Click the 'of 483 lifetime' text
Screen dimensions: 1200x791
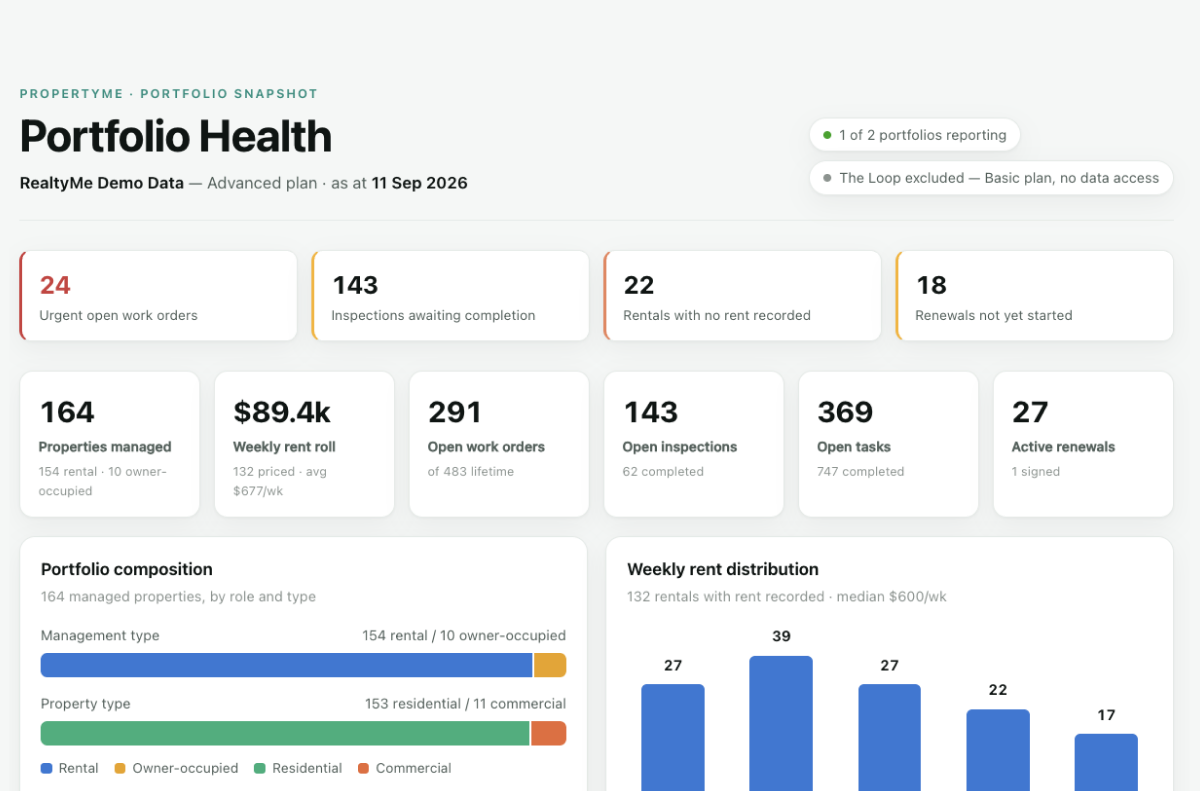(x=471, y=472)
